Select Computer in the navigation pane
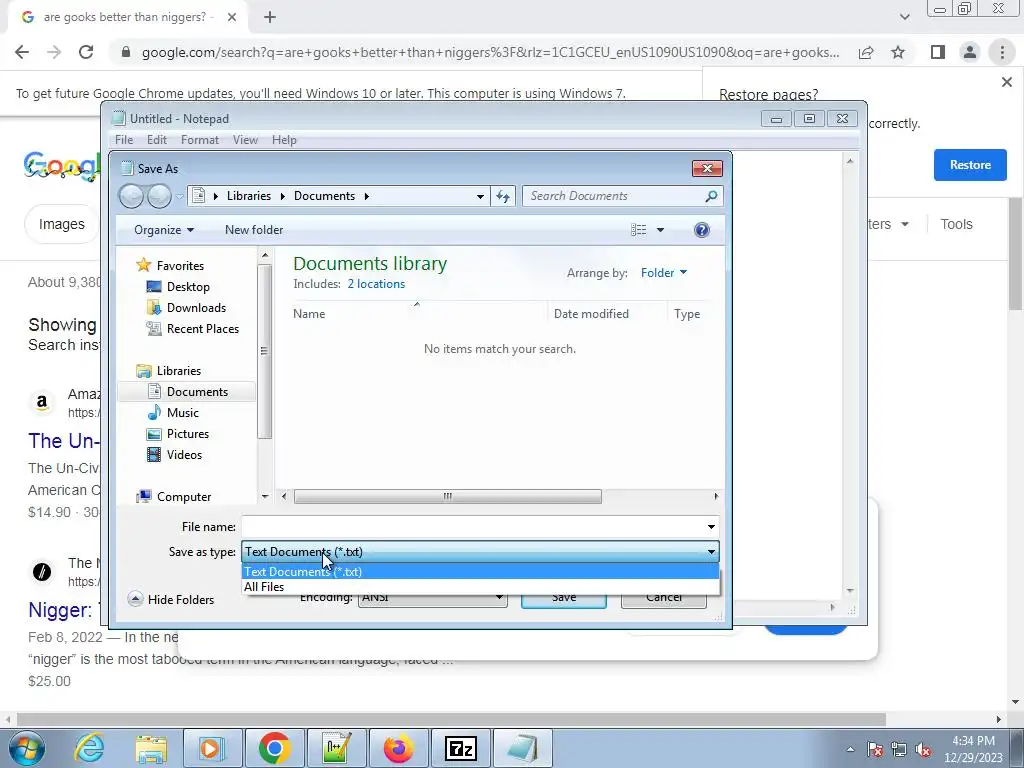Image resolution: width=1024 pixels, height=768 pixels. click(x=184, y=497)
